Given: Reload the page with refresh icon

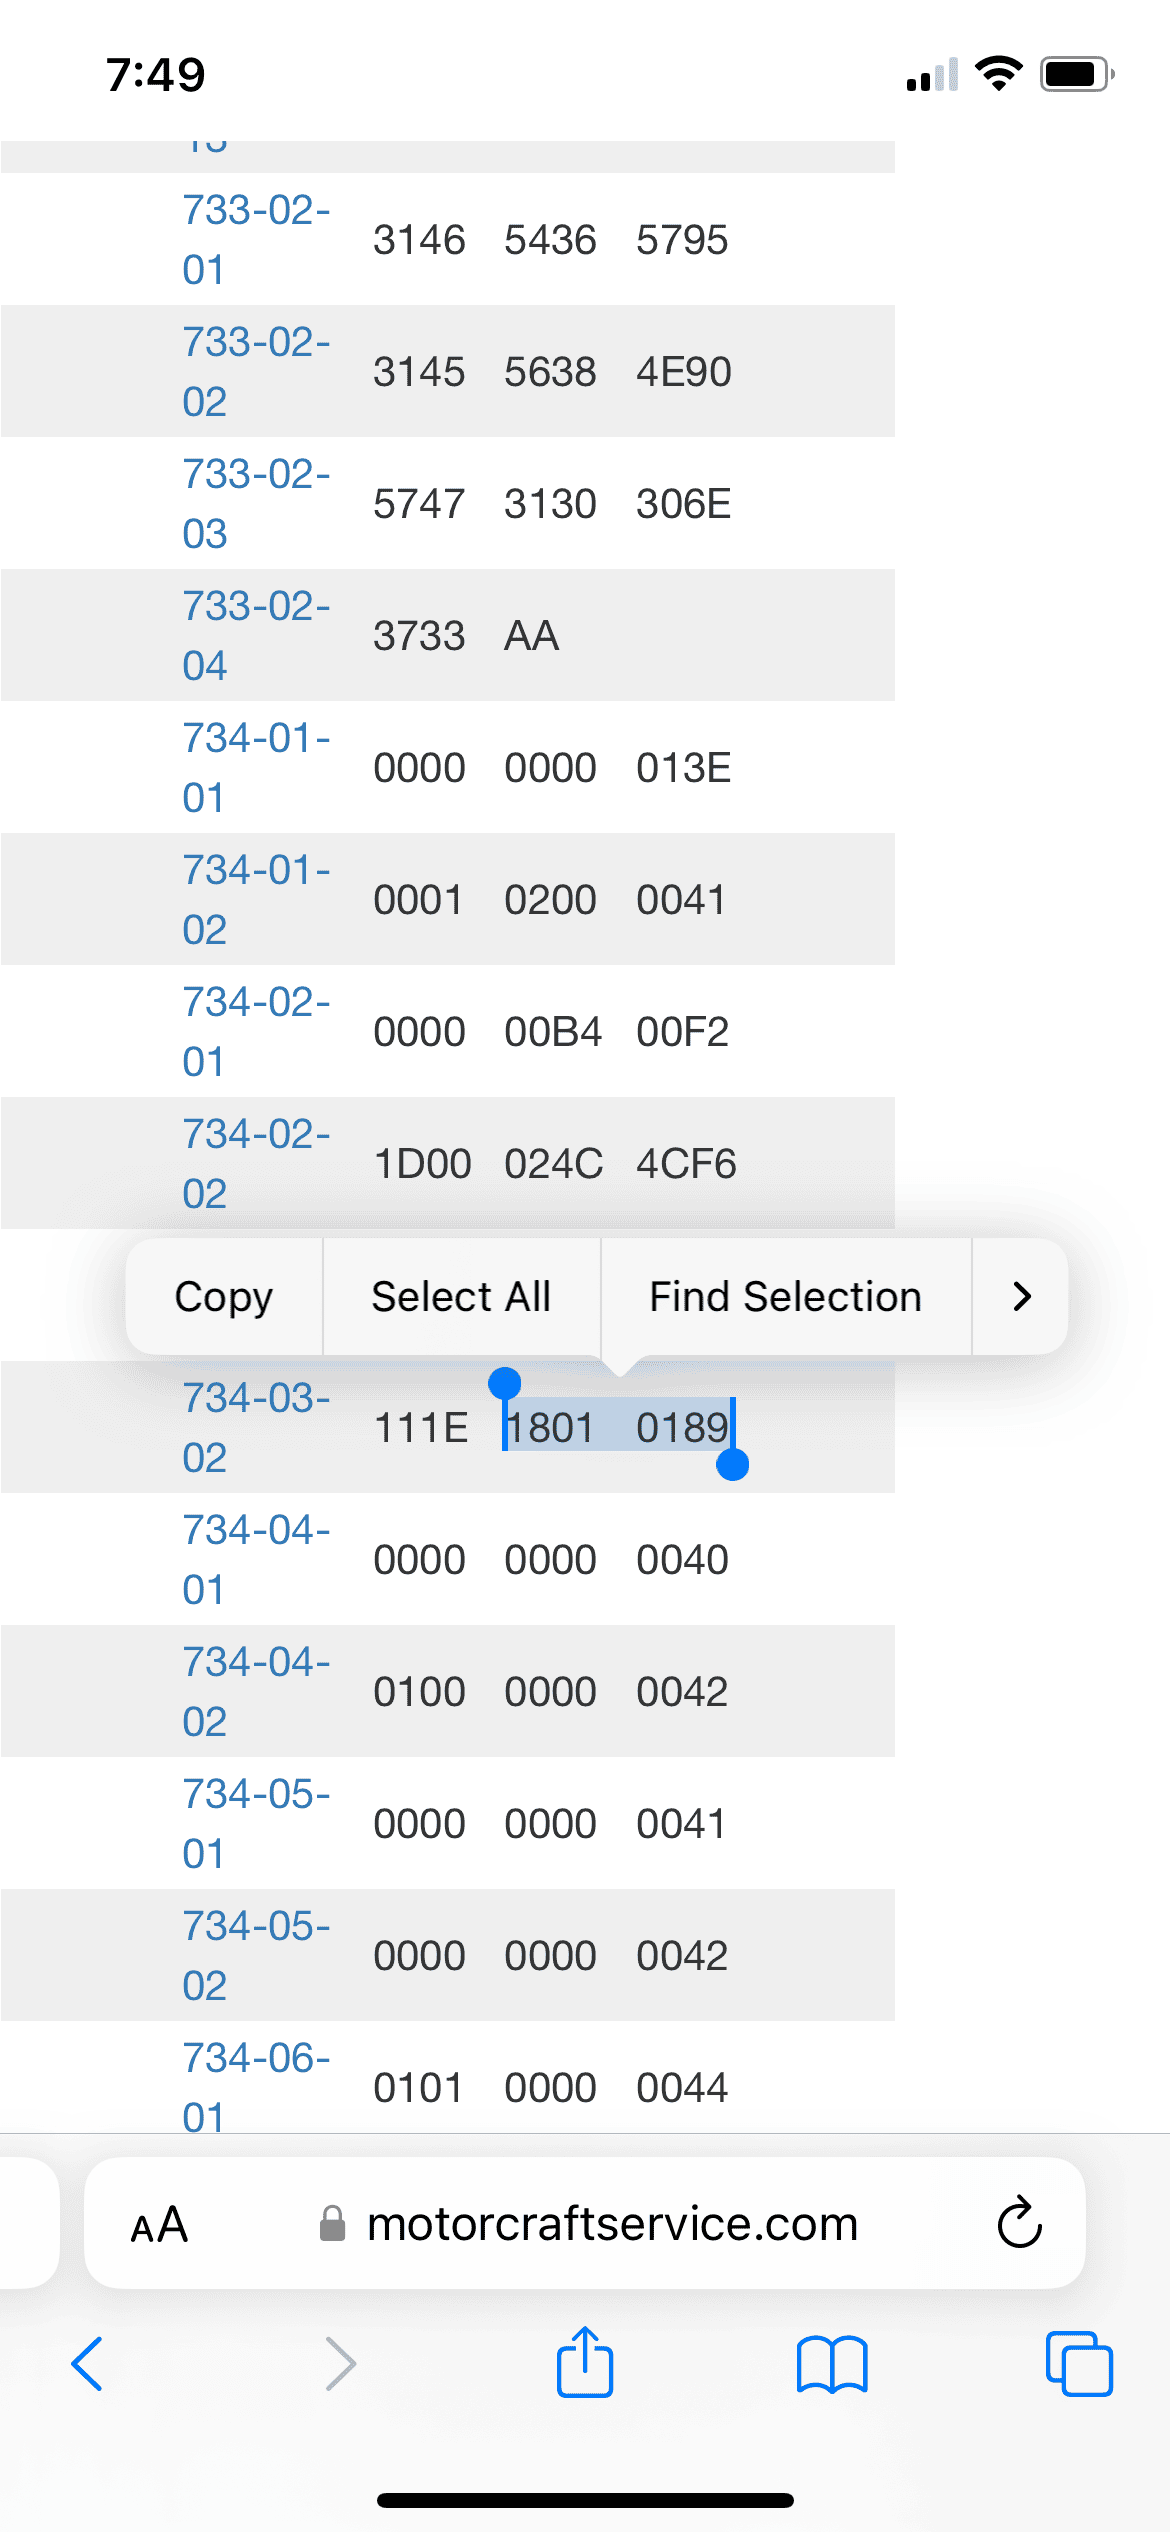Looking at the screenshot, I should coord(1019,2223).
